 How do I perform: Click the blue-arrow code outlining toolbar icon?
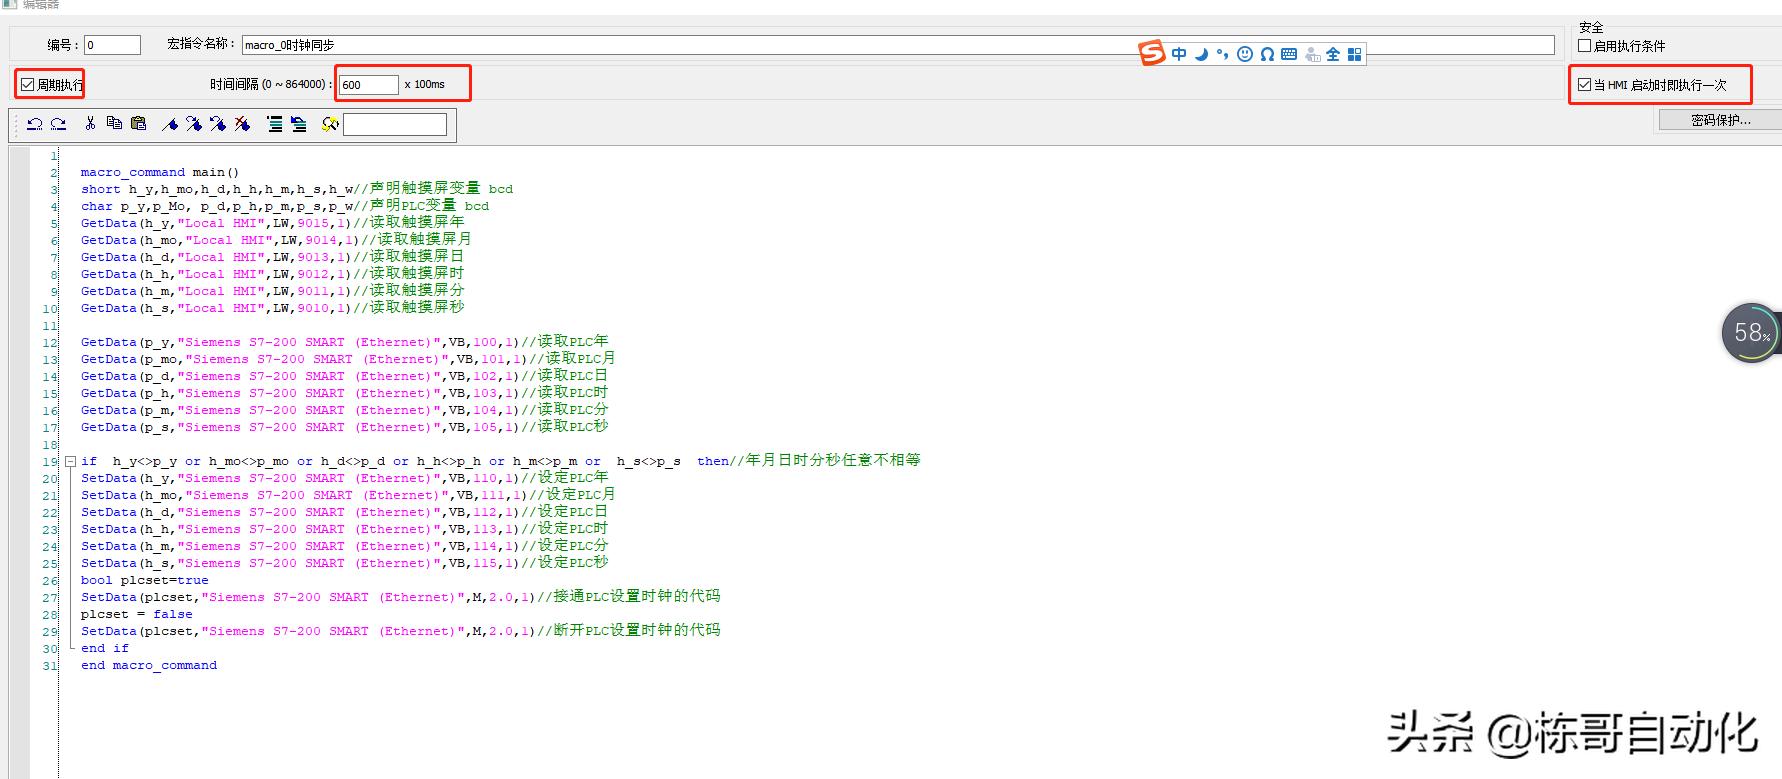point(299,124)
